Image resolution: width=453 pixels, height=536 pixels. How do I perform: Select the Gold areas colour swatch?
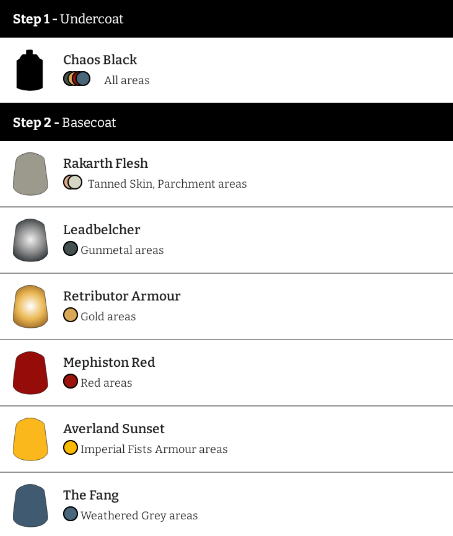click(x=70, y=315)
